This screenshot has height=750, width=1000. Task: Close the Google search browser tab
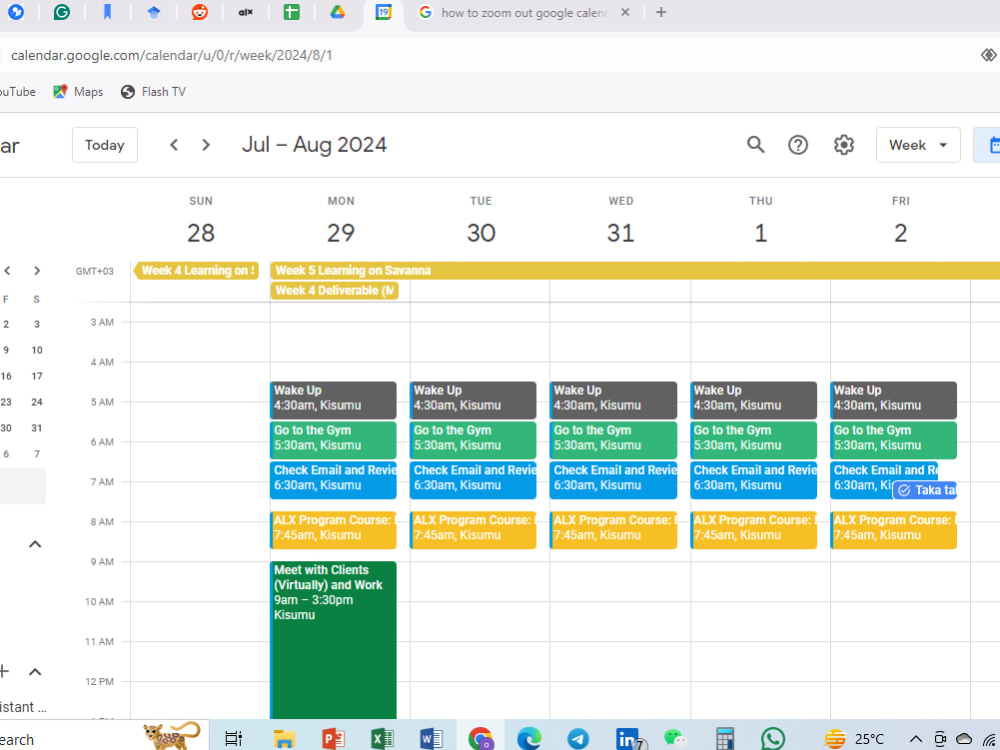[x=626, y=12]
